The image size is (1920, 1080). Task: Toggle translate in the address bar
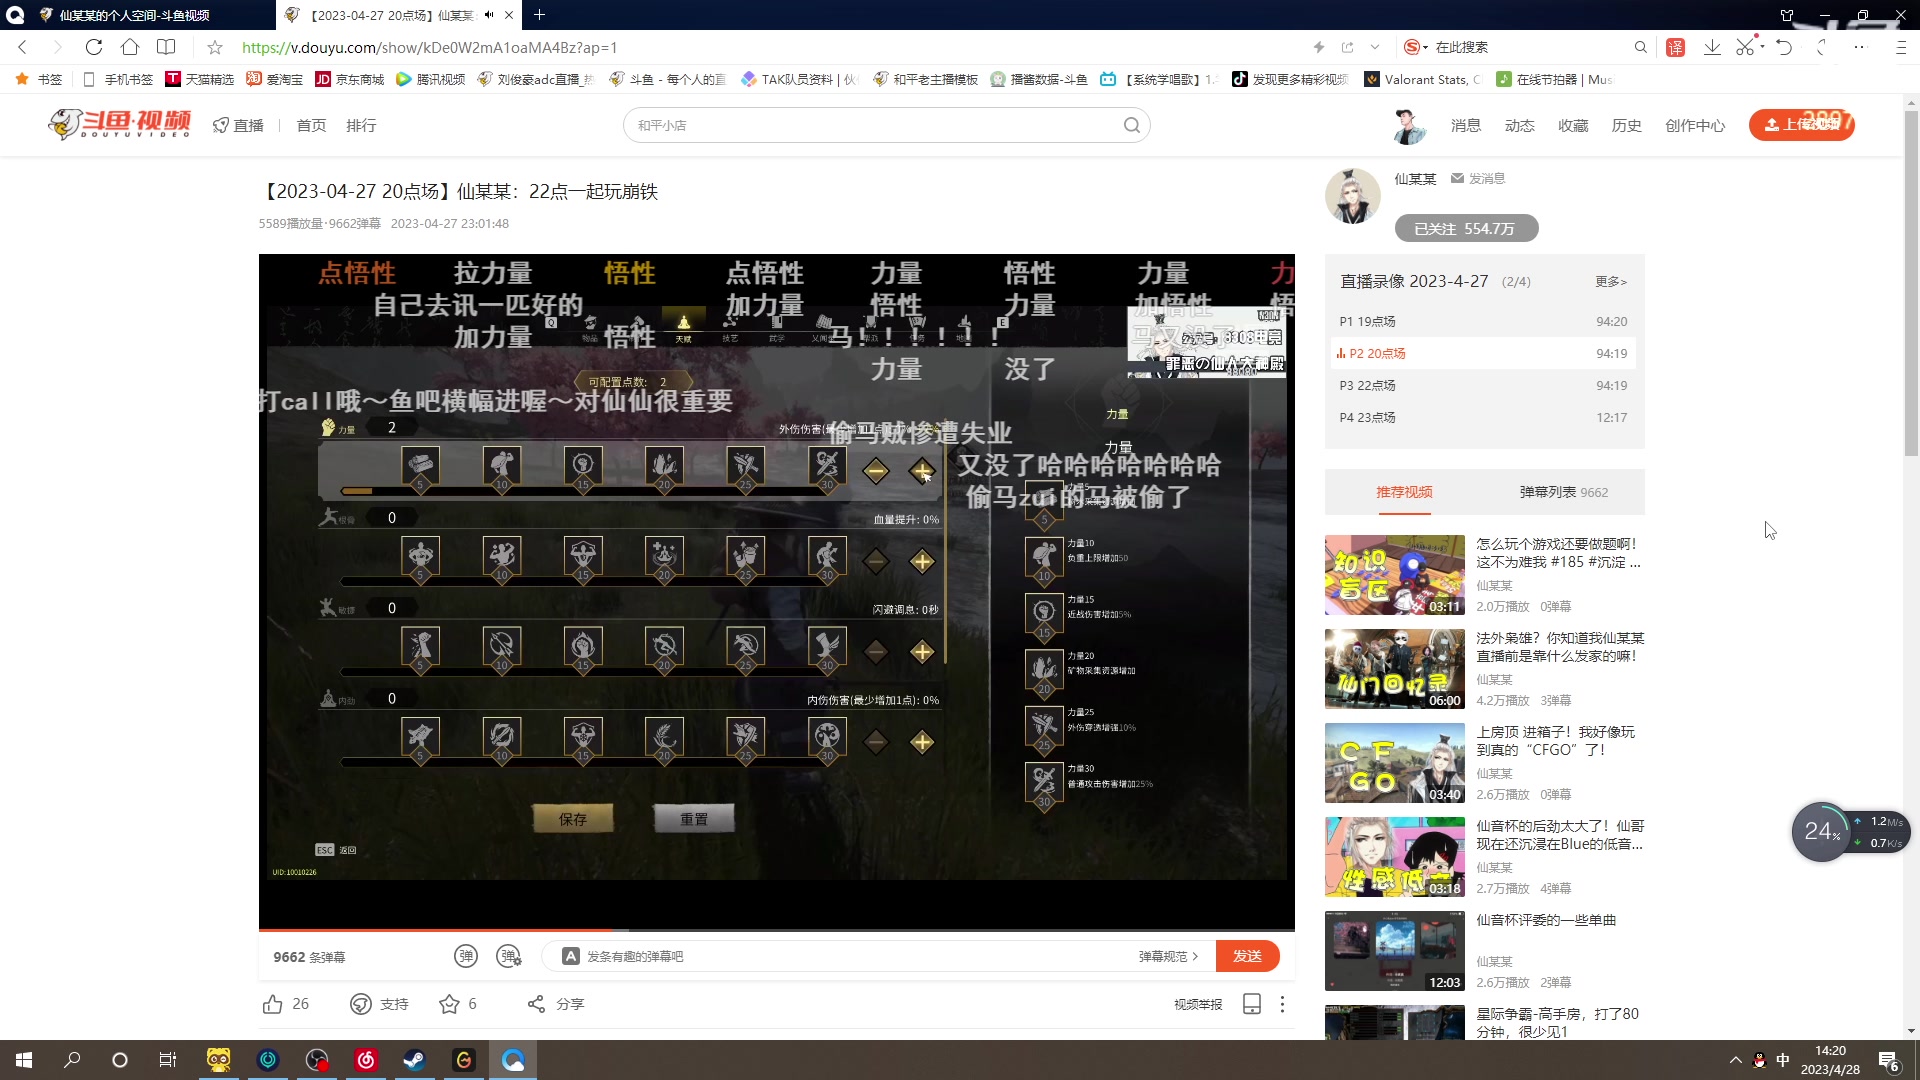pyautogui.click(x=1676, y=47)
